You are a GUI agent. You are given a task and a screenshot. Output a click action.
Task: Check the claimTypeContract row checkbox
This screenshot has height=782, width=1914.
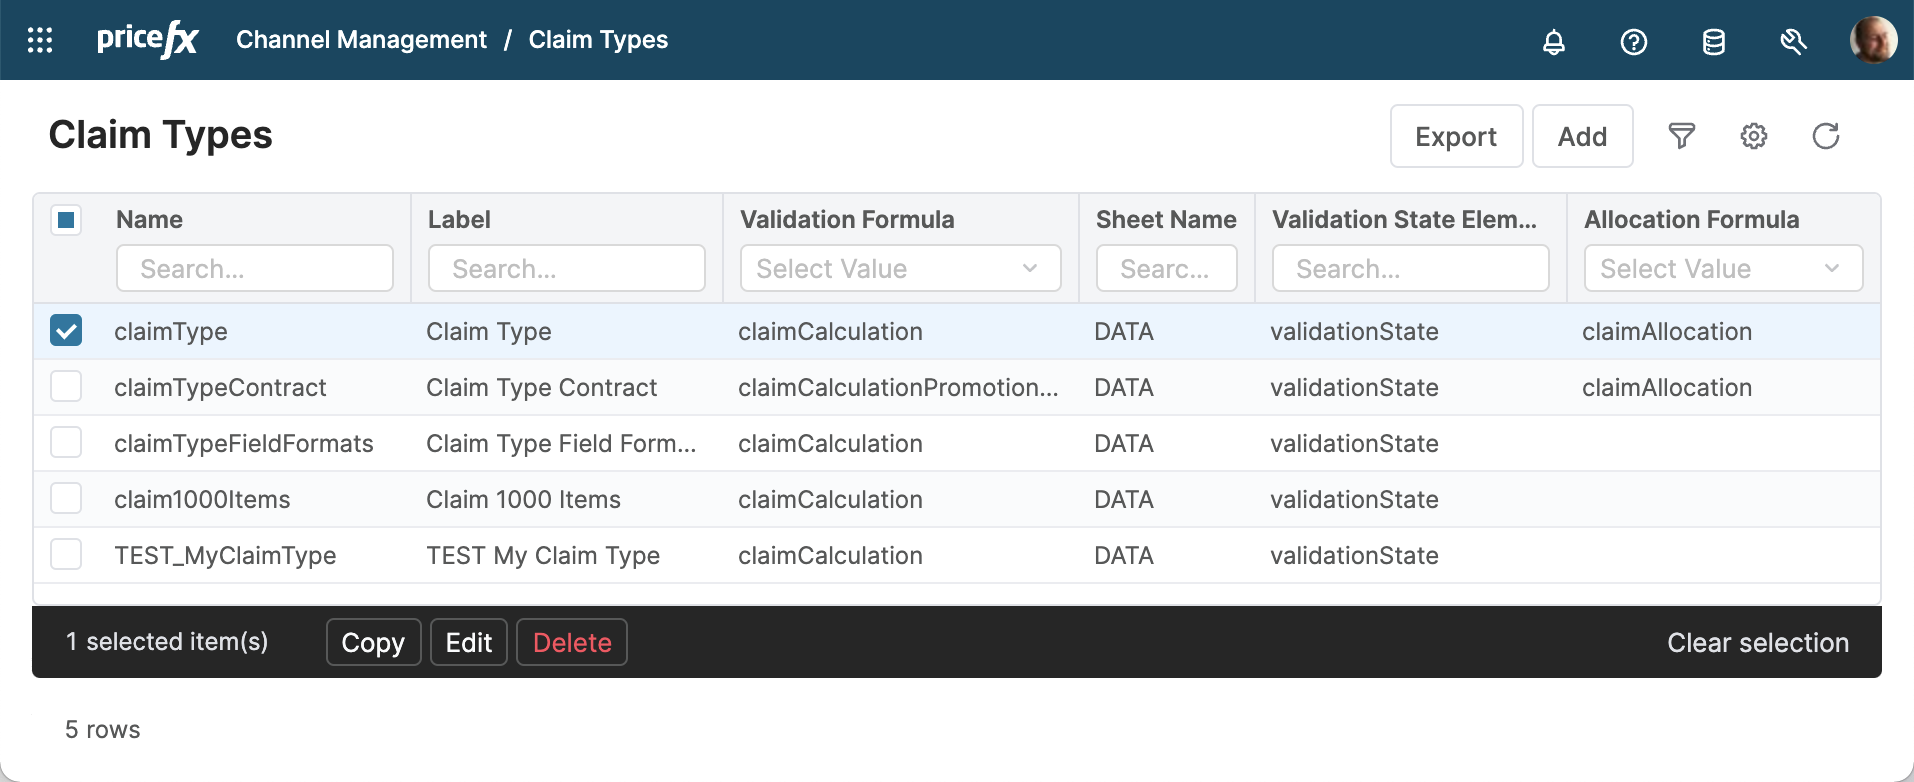[66, 387]
